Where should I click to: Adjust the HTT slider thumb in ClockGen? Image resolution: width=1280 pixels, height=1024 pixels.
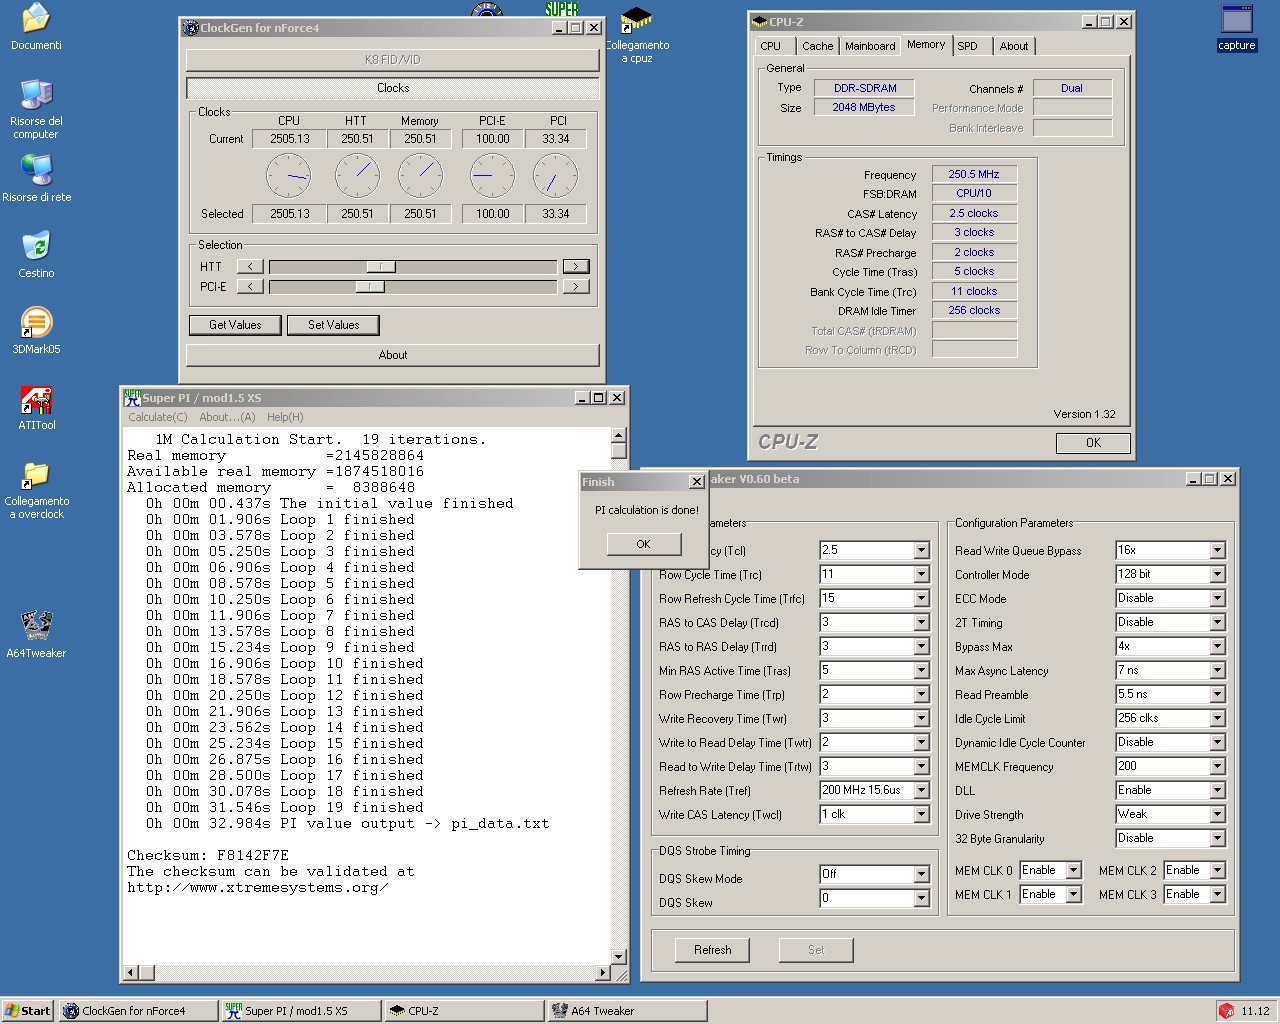point(380,266)
